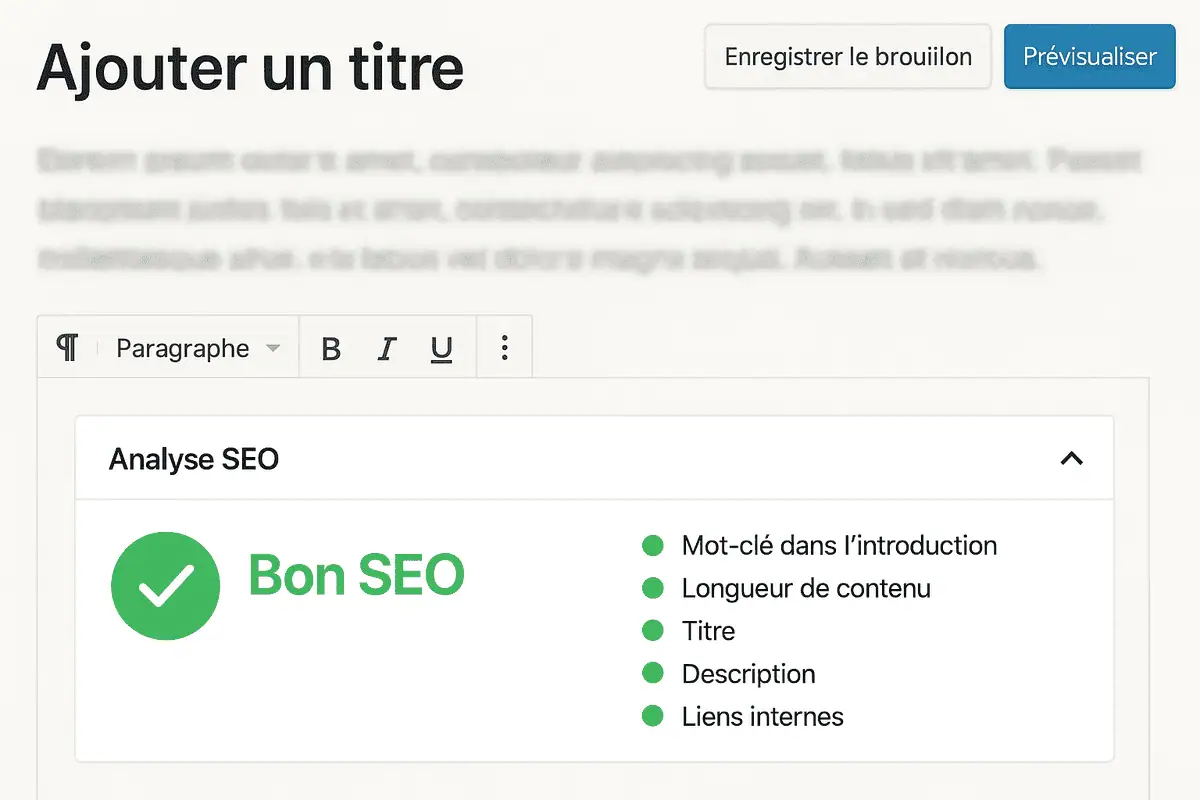Click the status indicator for Longueur de contenu
The width and height of the screenshot is (1200, 800).
[652, 589]
